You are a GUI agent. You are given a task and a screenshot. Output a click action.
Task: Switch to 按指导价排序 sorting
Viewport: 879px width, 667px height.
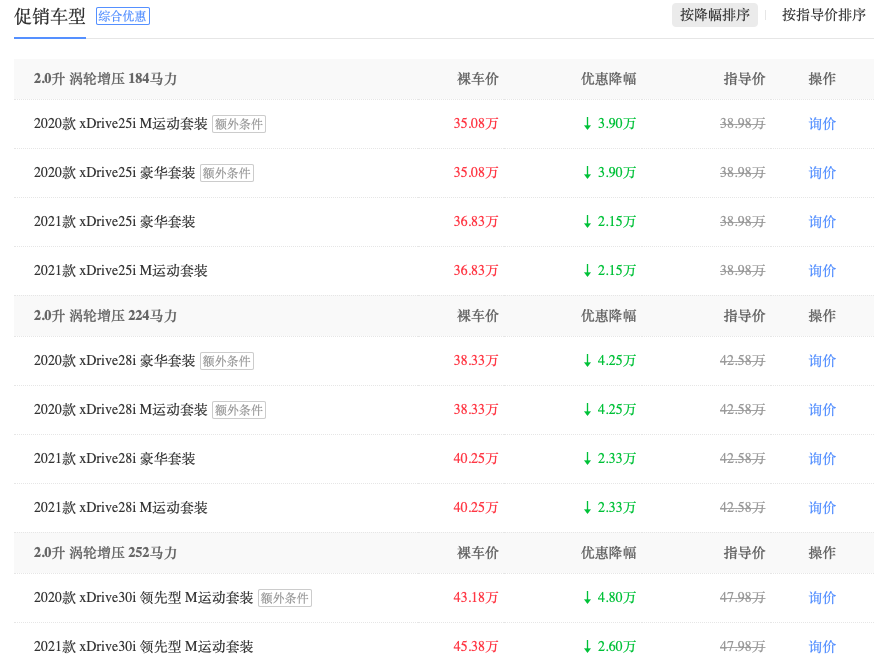[x=823, y=15]
